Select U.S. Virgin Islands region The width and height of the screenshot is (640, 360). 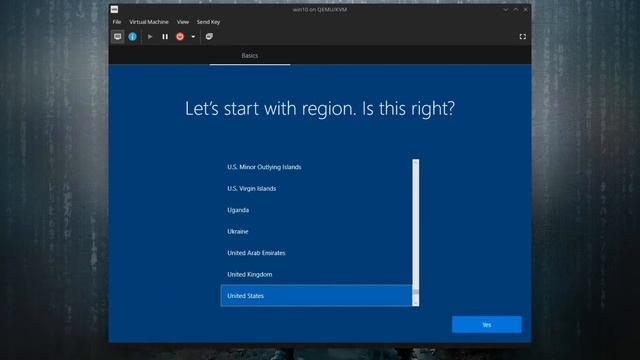(316, 189)
